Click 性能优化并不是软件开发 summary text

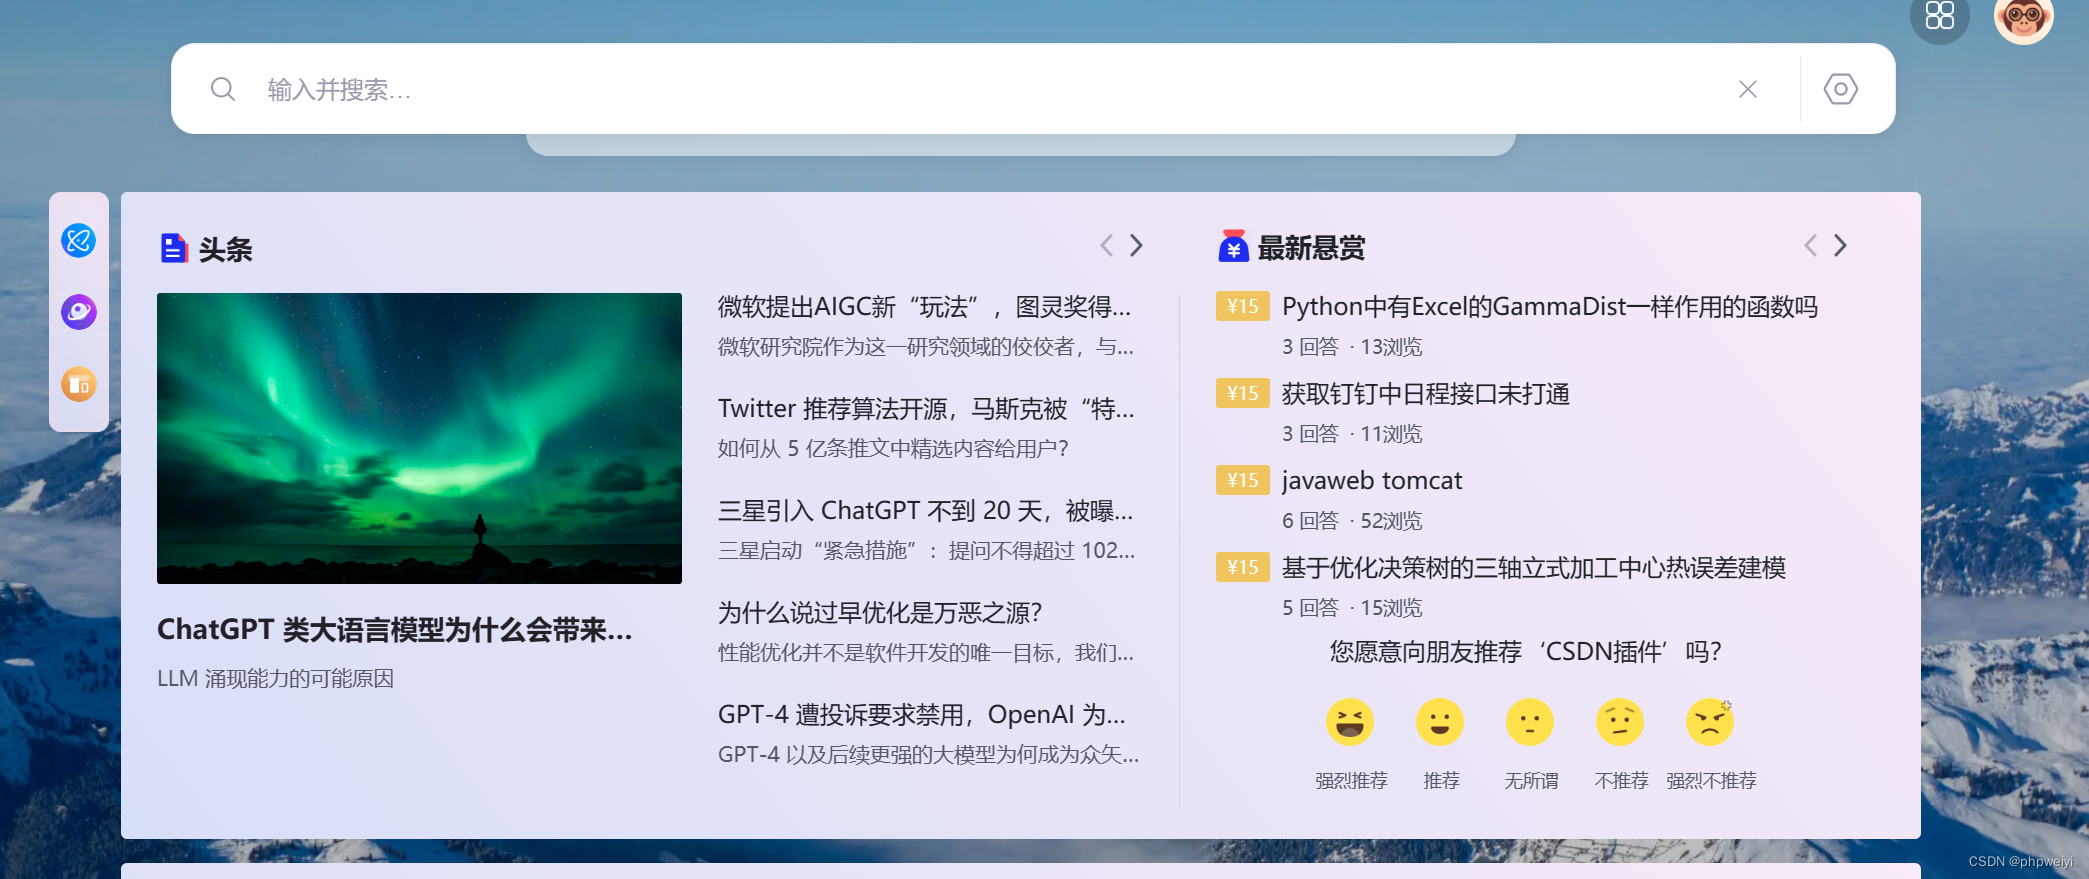pos(926,652)
